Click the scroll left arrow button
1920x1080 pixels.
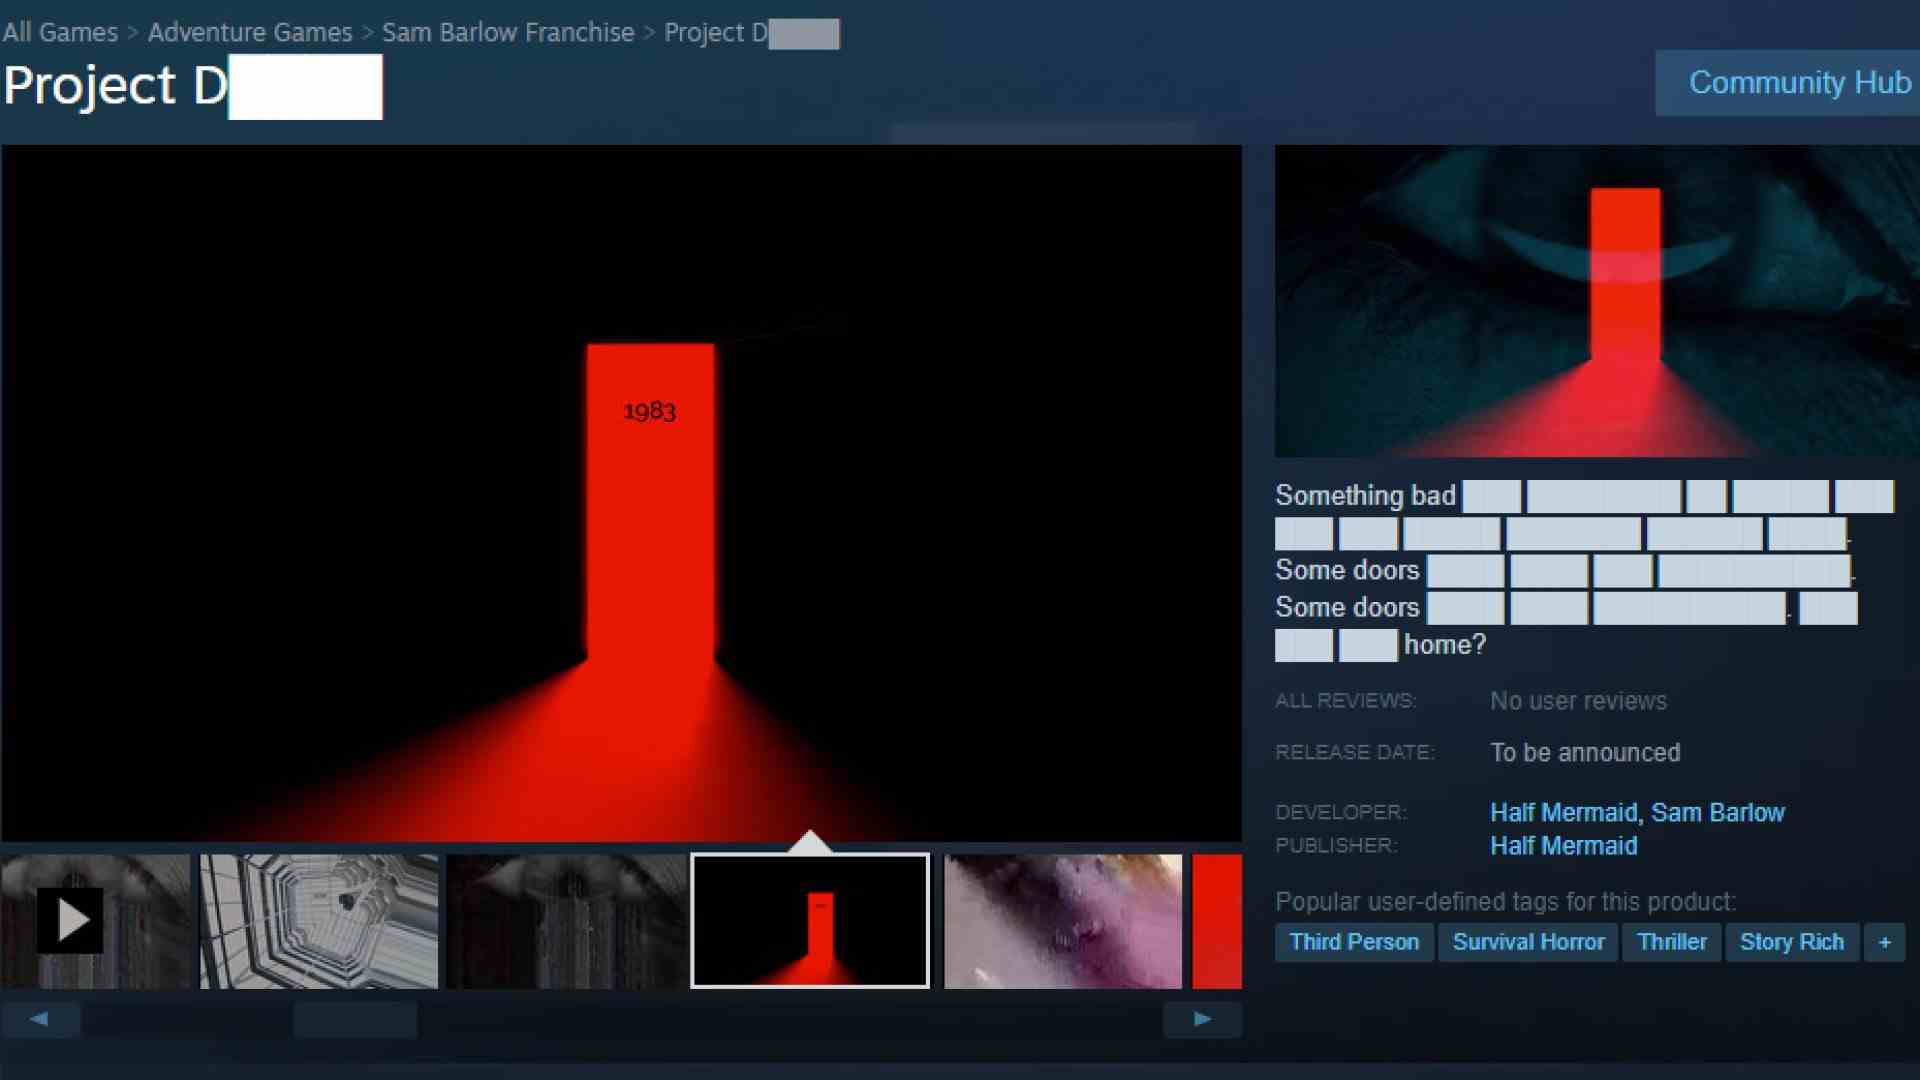click(x=40, y=1017)
